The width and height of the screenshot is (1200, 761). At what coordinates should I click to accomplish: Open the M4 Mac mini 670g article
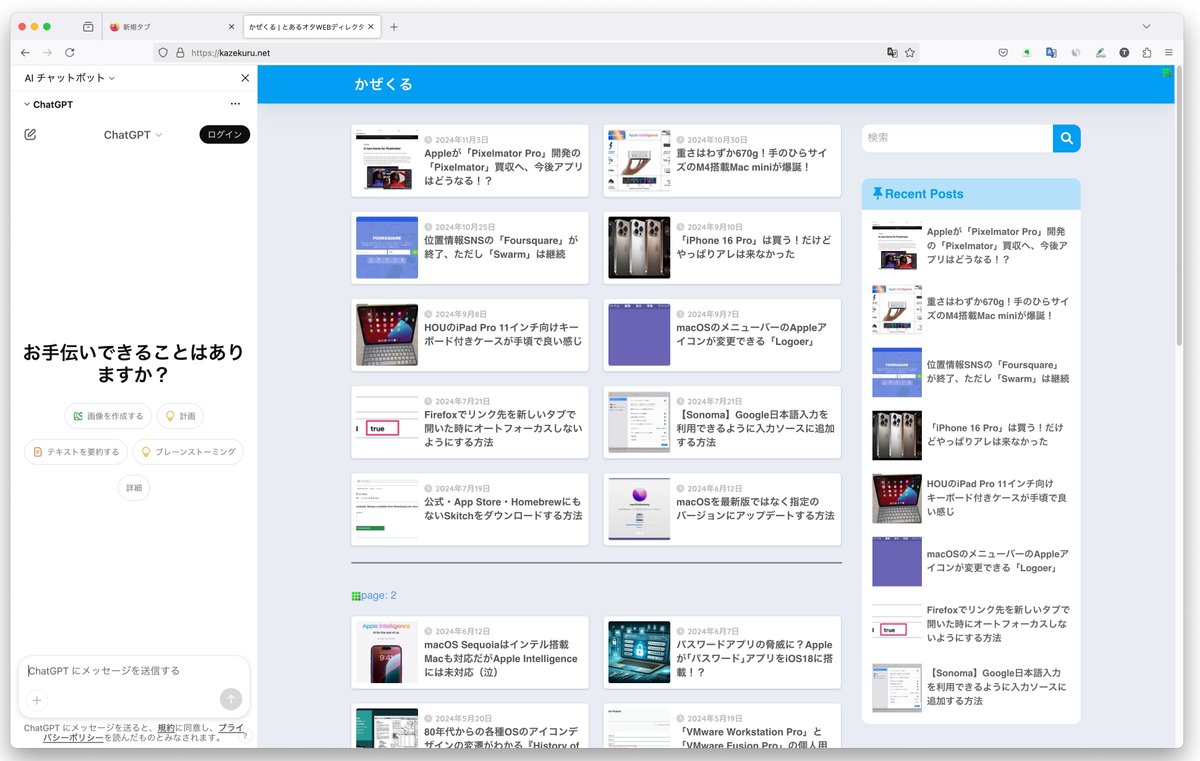click(x=722, y=160)
